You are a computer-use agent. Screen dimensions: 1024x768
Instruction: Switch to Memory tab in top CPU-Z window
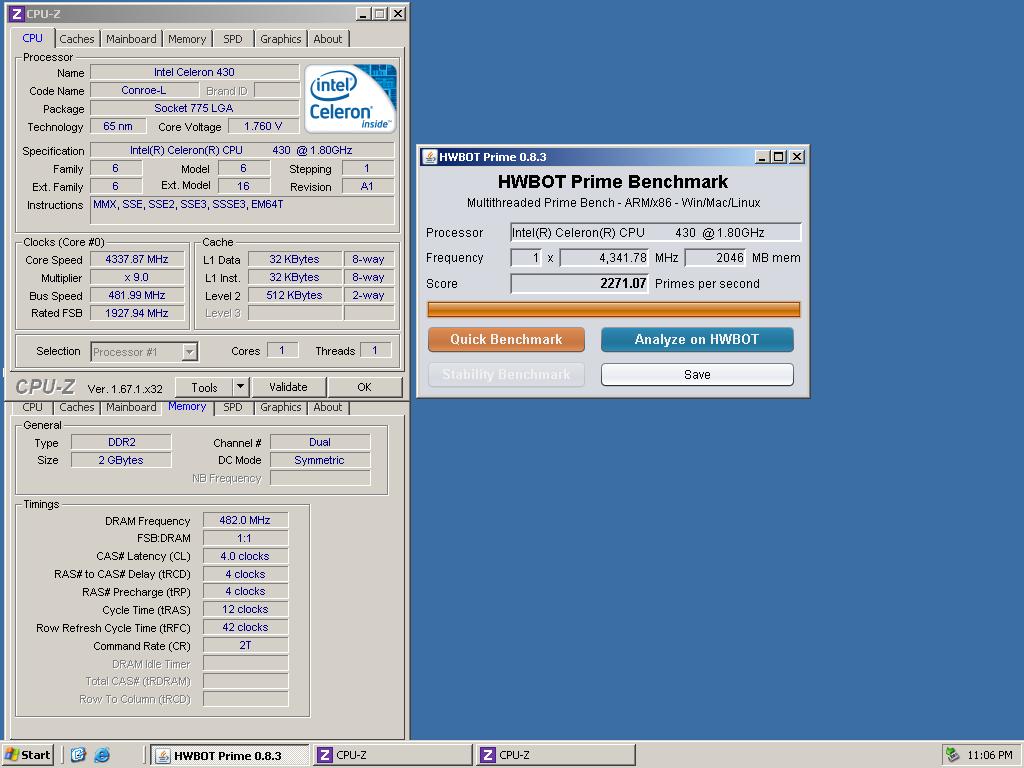(x=187, y=39)
